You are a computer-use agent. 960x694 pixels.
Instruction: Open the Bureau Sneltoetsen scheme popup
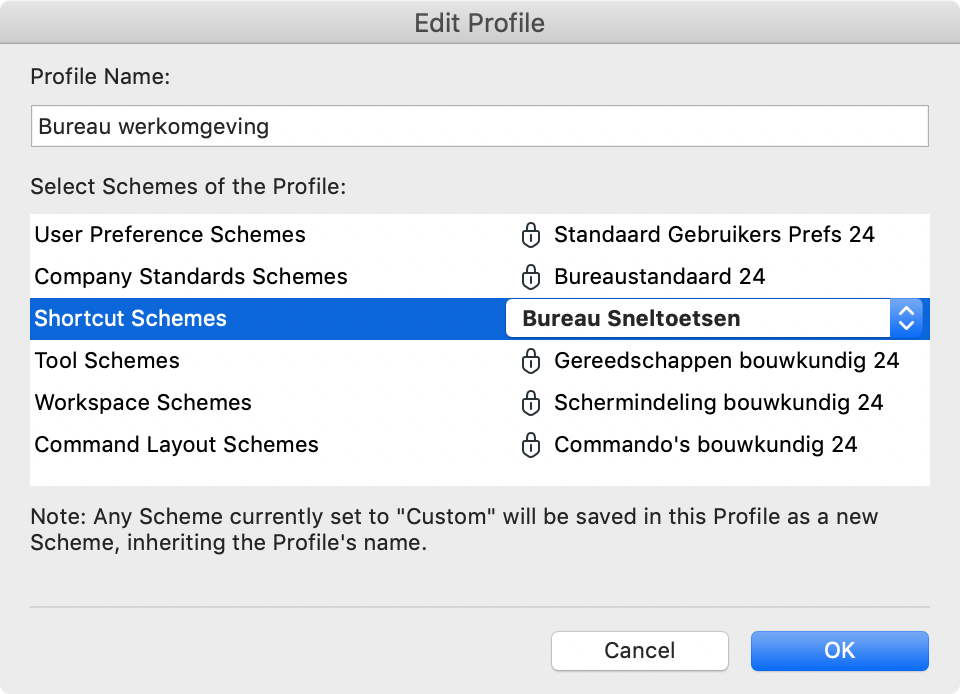[714, 318]
